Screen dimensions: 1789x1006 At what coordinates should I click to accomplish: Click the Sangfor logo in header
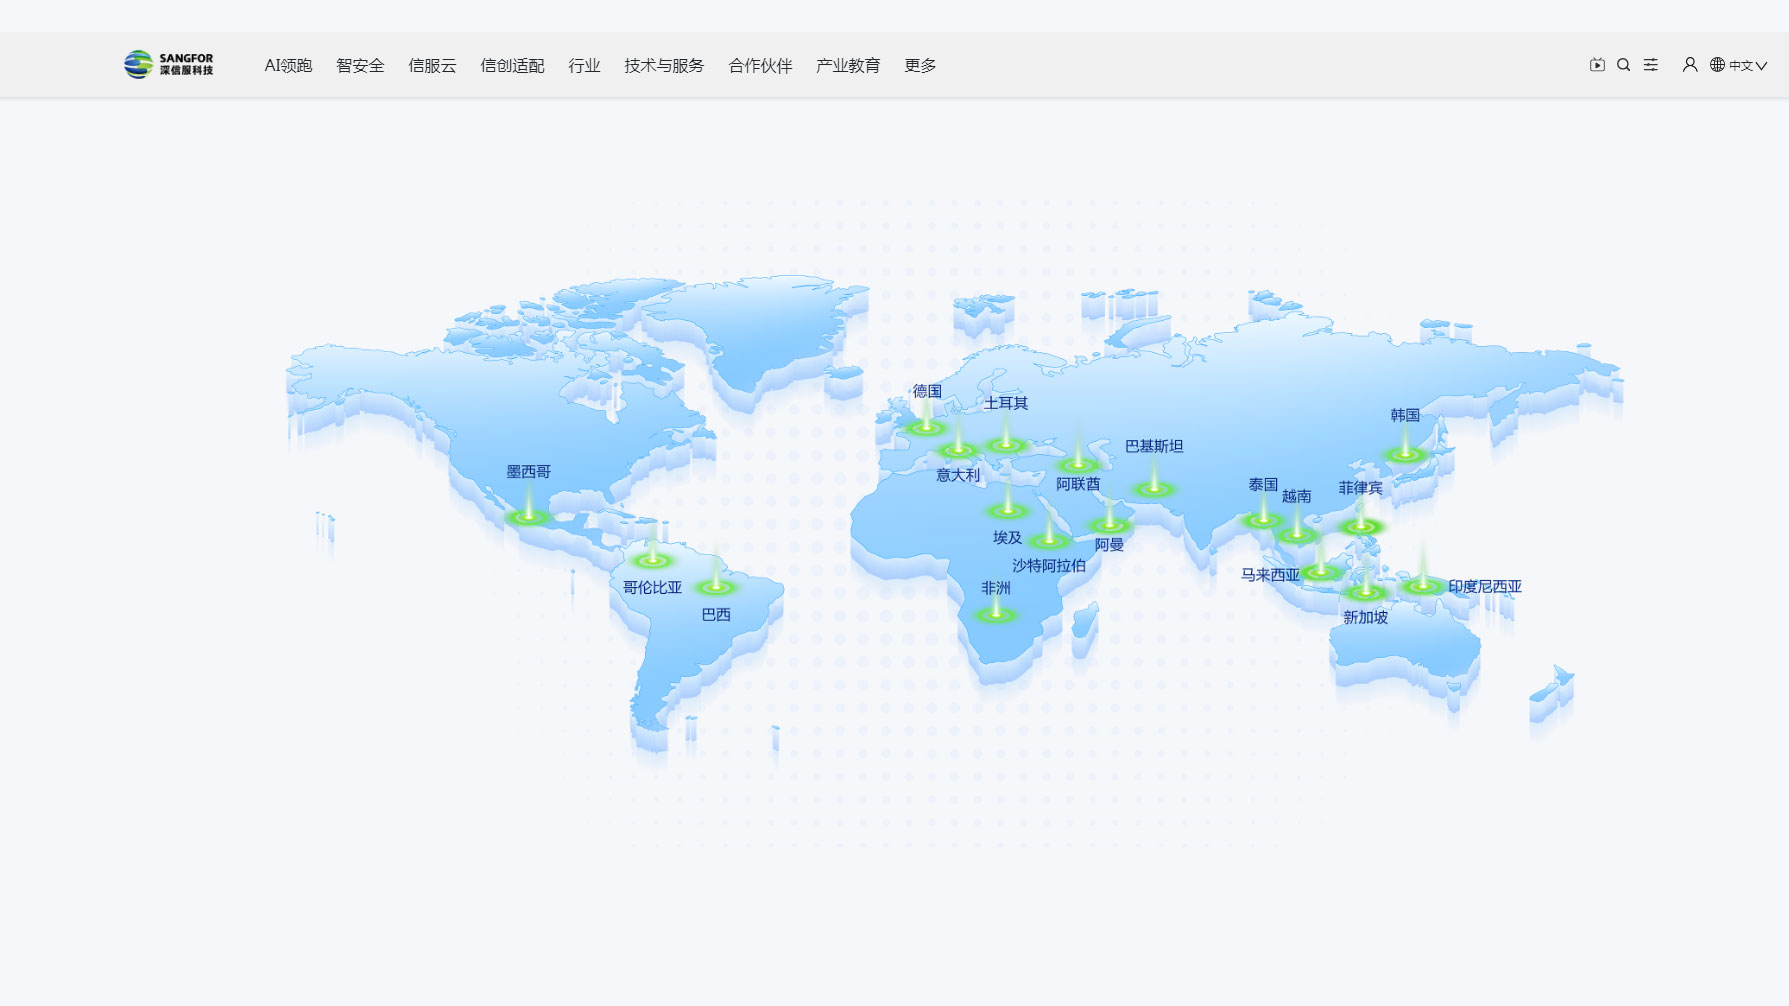click(x=168, y=65)
